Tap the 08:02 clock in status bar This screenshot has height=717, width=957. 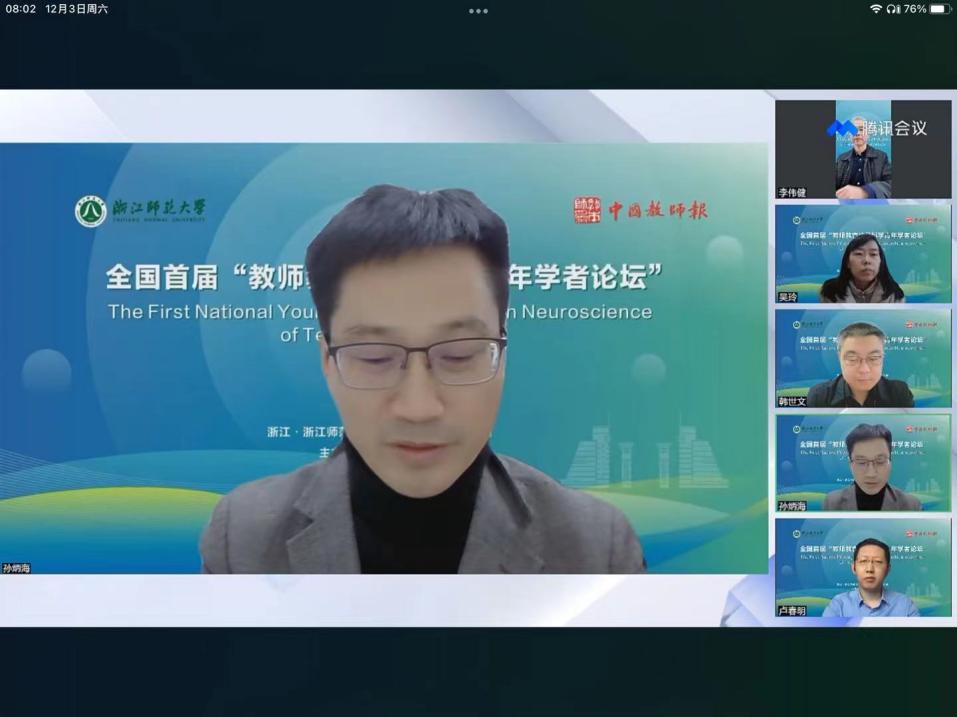coord(20,9)
